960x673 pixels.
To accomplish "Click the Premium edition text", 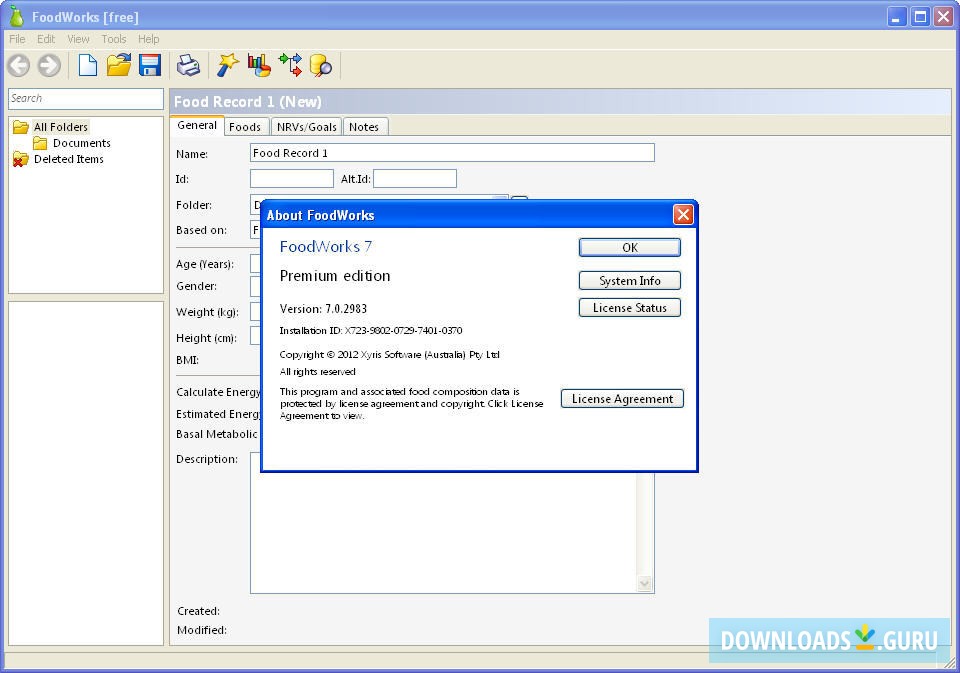I will point(334,276).
